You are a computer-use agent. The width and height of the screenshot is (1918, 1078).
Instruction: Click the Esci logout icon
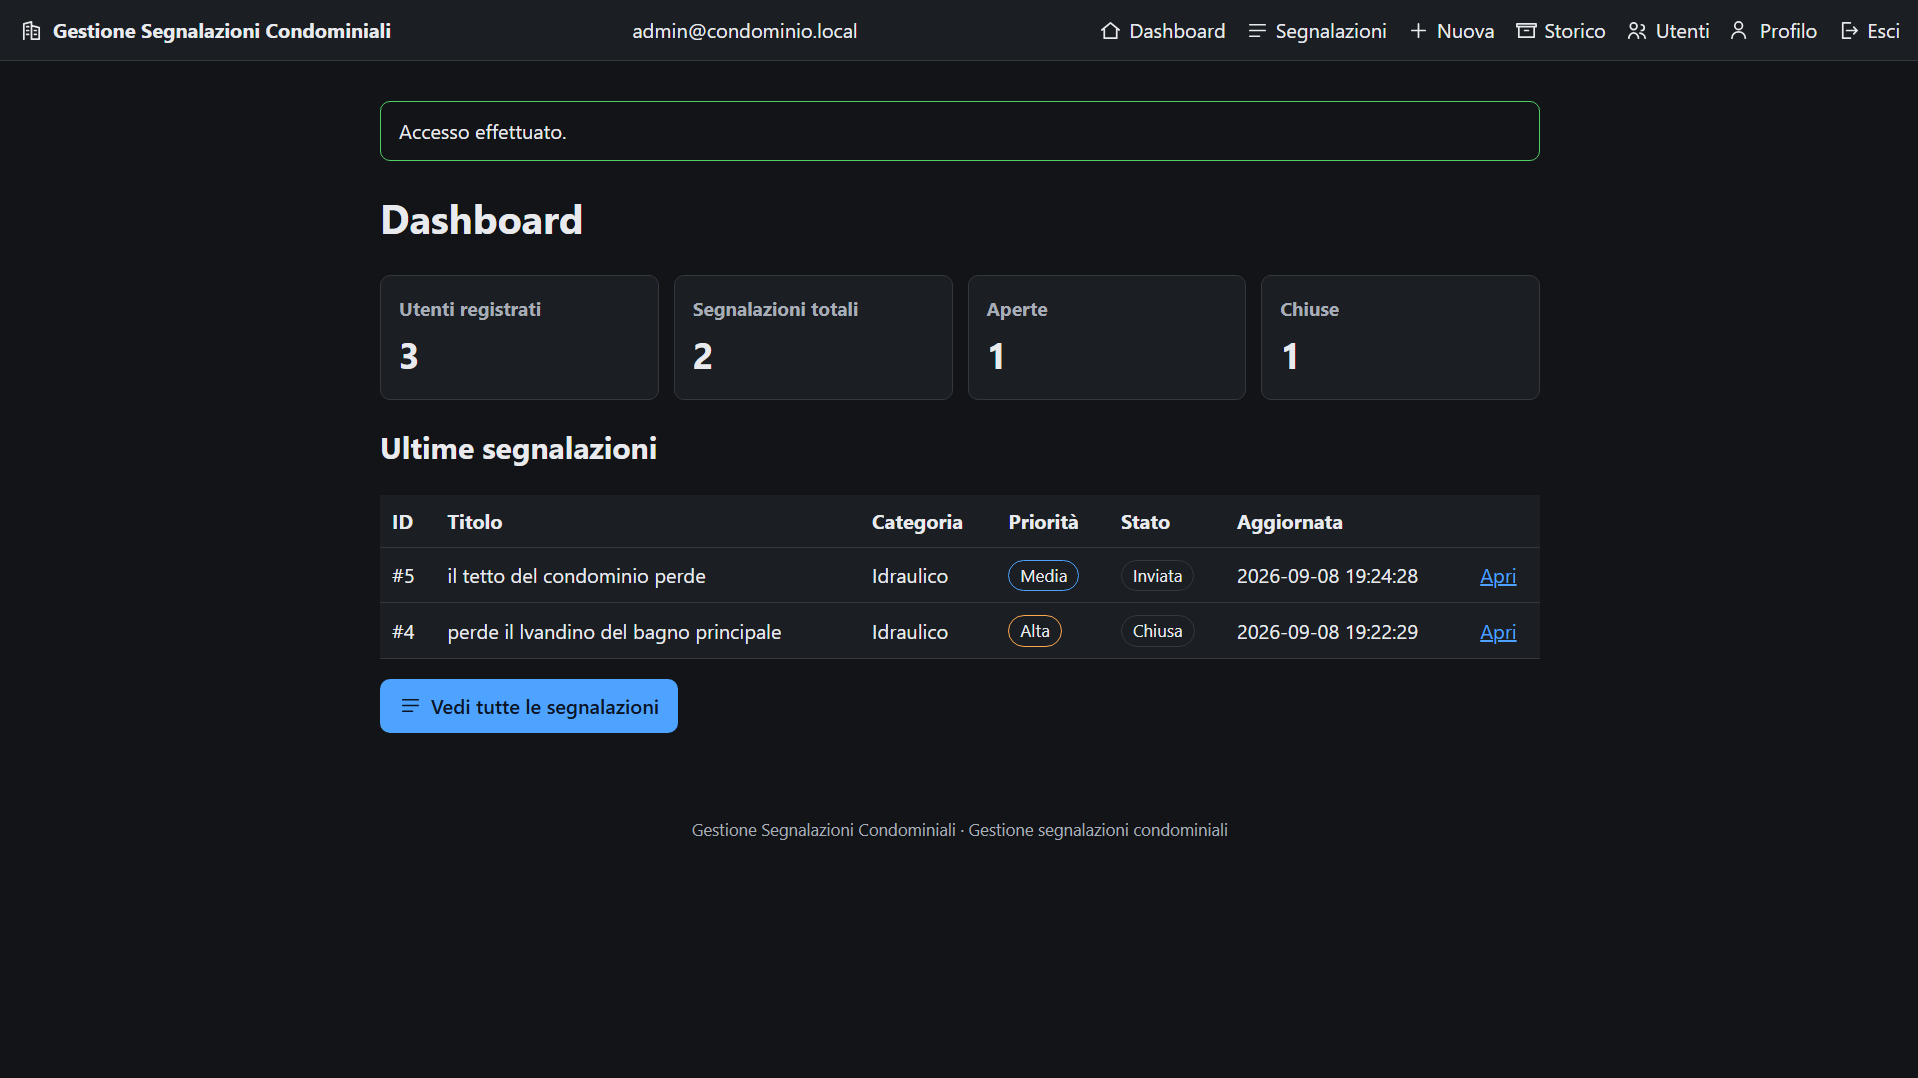(1849, 31)
